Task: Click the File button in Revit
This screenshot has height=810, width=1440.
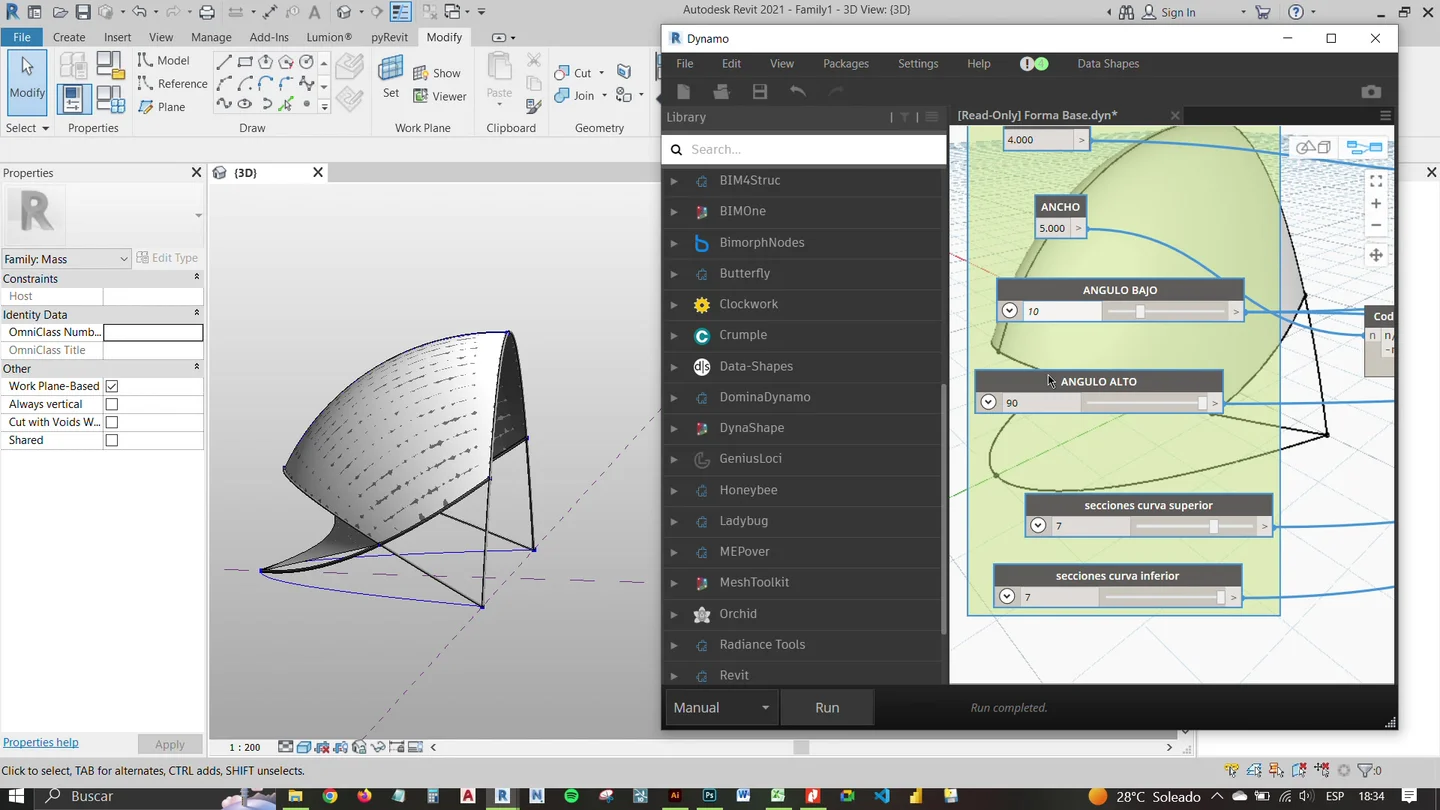Action: click(22, 37)
